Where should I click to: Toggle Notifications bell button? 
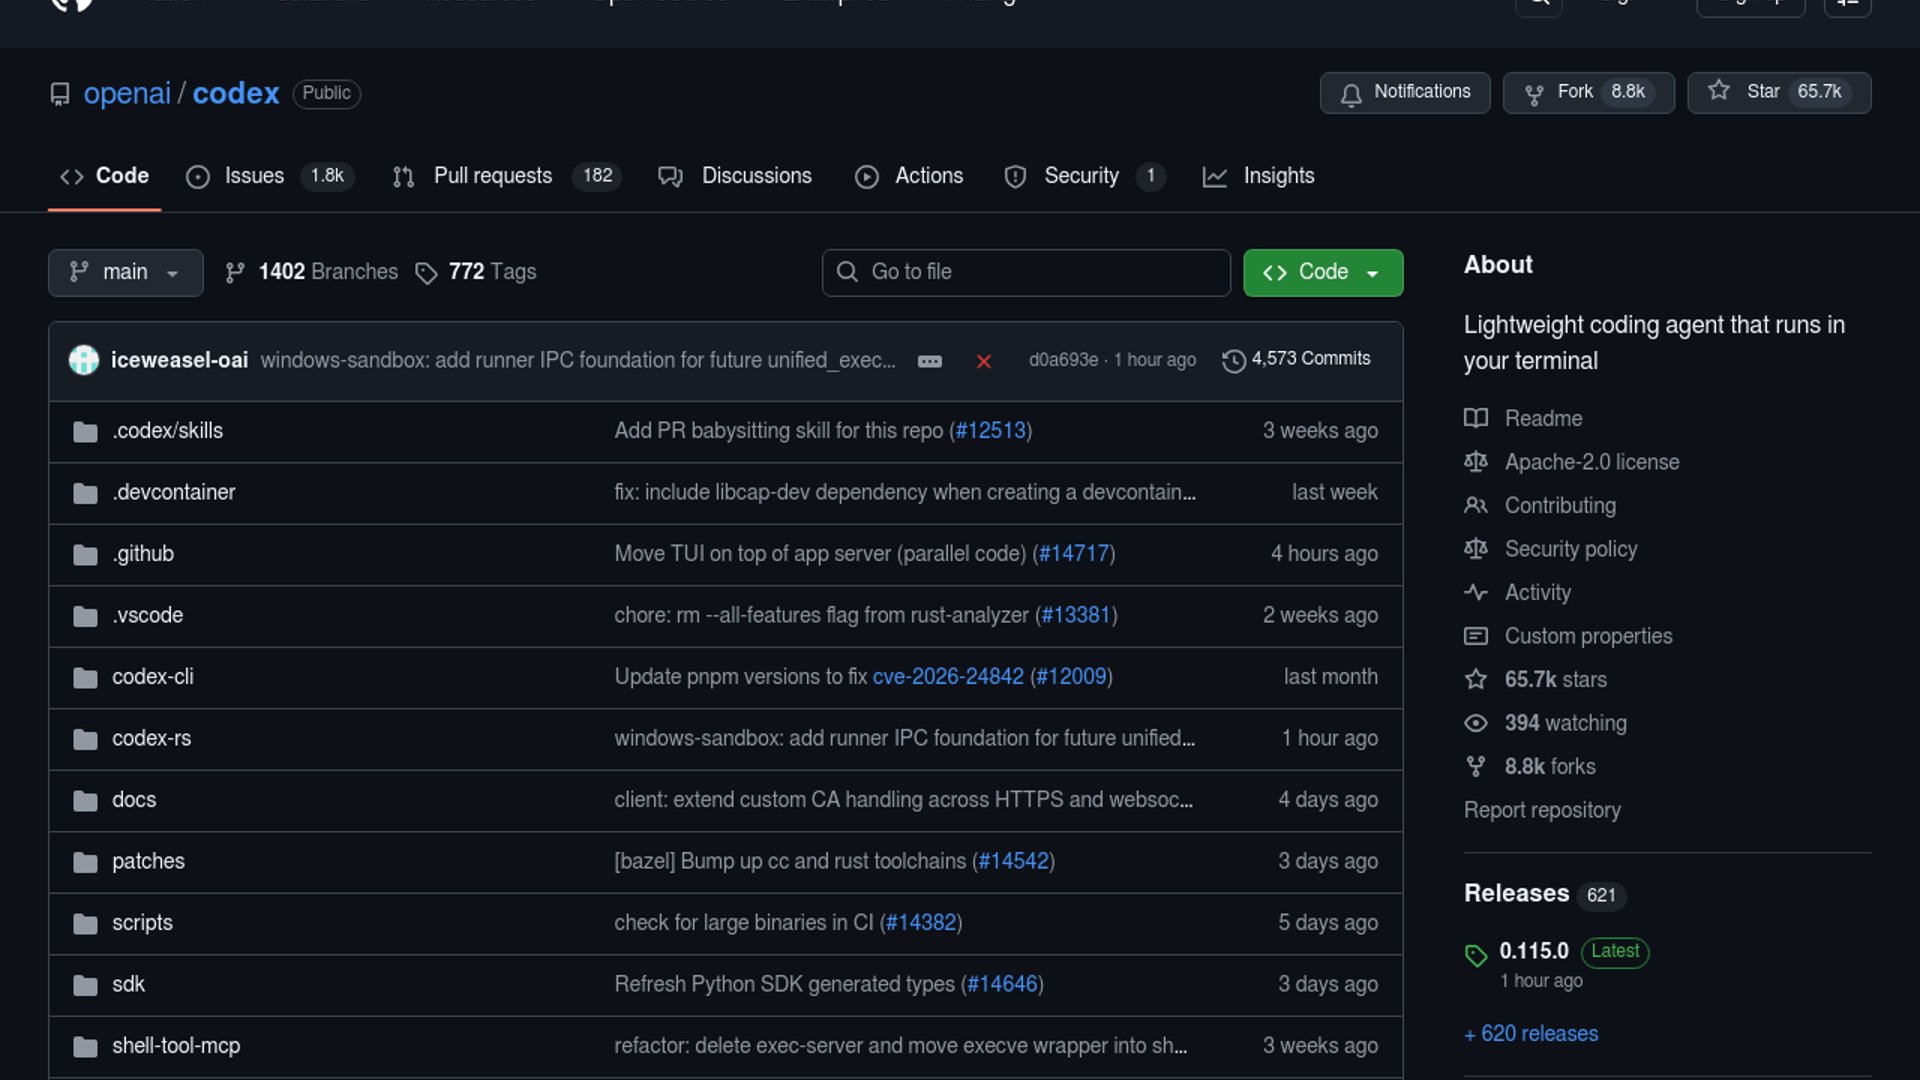1404,92
